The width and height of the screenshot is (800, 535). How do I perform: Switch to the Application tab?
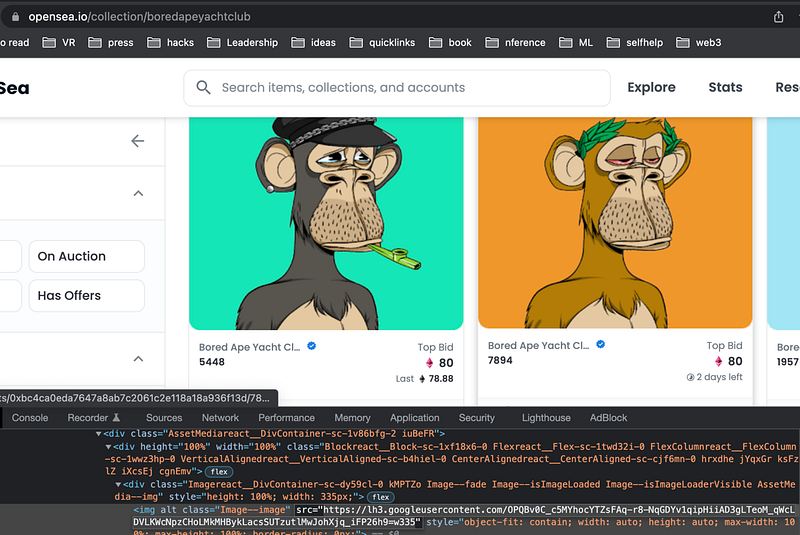tap(414, 418)
